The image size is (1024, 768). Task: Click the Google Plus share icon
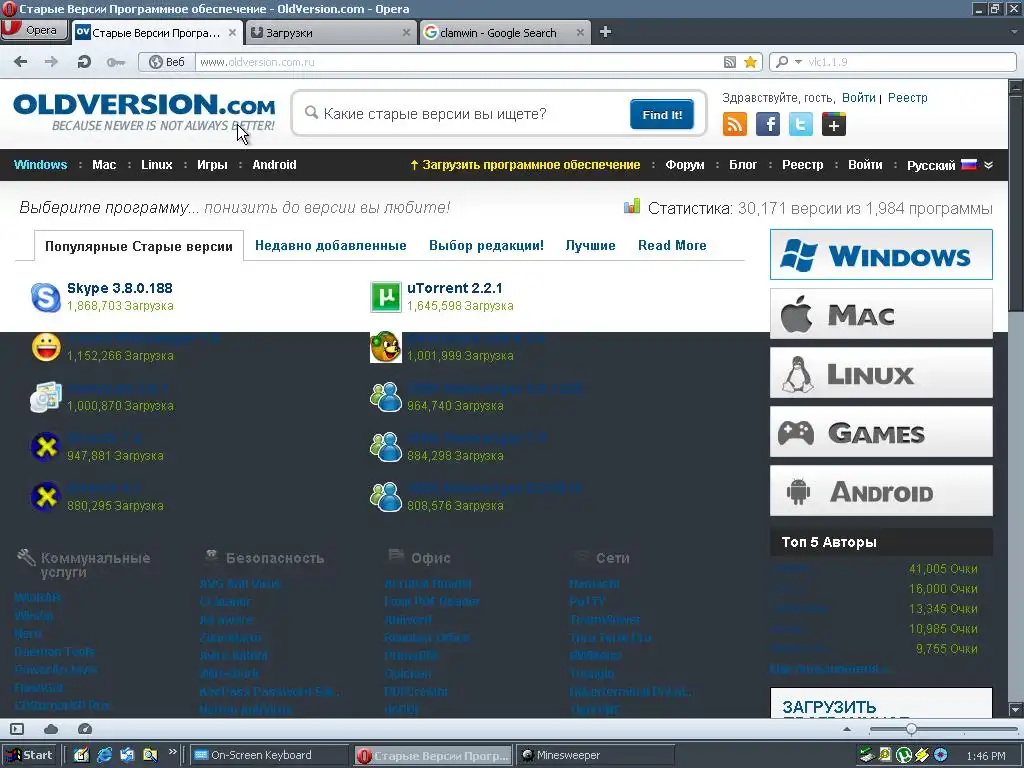click(834, 124)
